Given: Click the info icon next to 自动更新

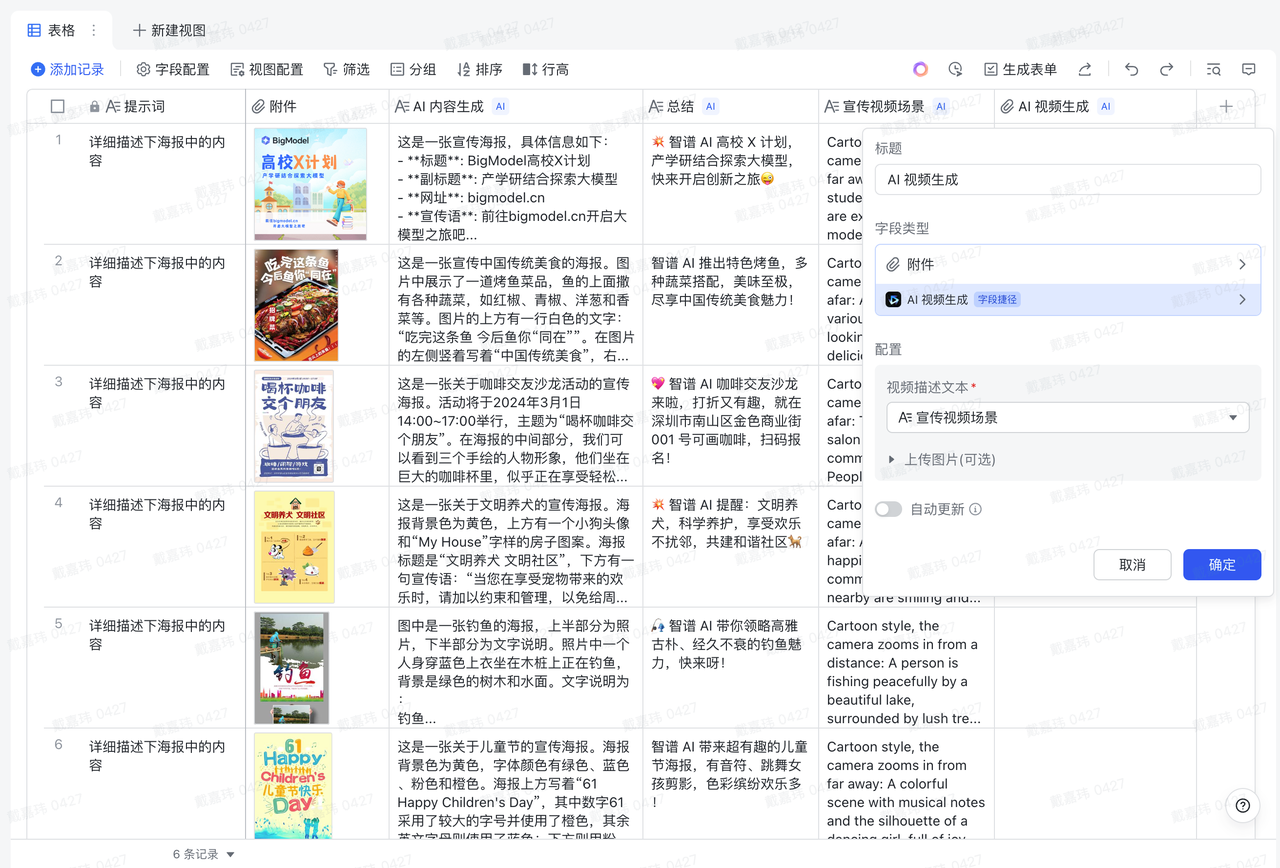Looking at the screenshot, I should tap(975, 509).
